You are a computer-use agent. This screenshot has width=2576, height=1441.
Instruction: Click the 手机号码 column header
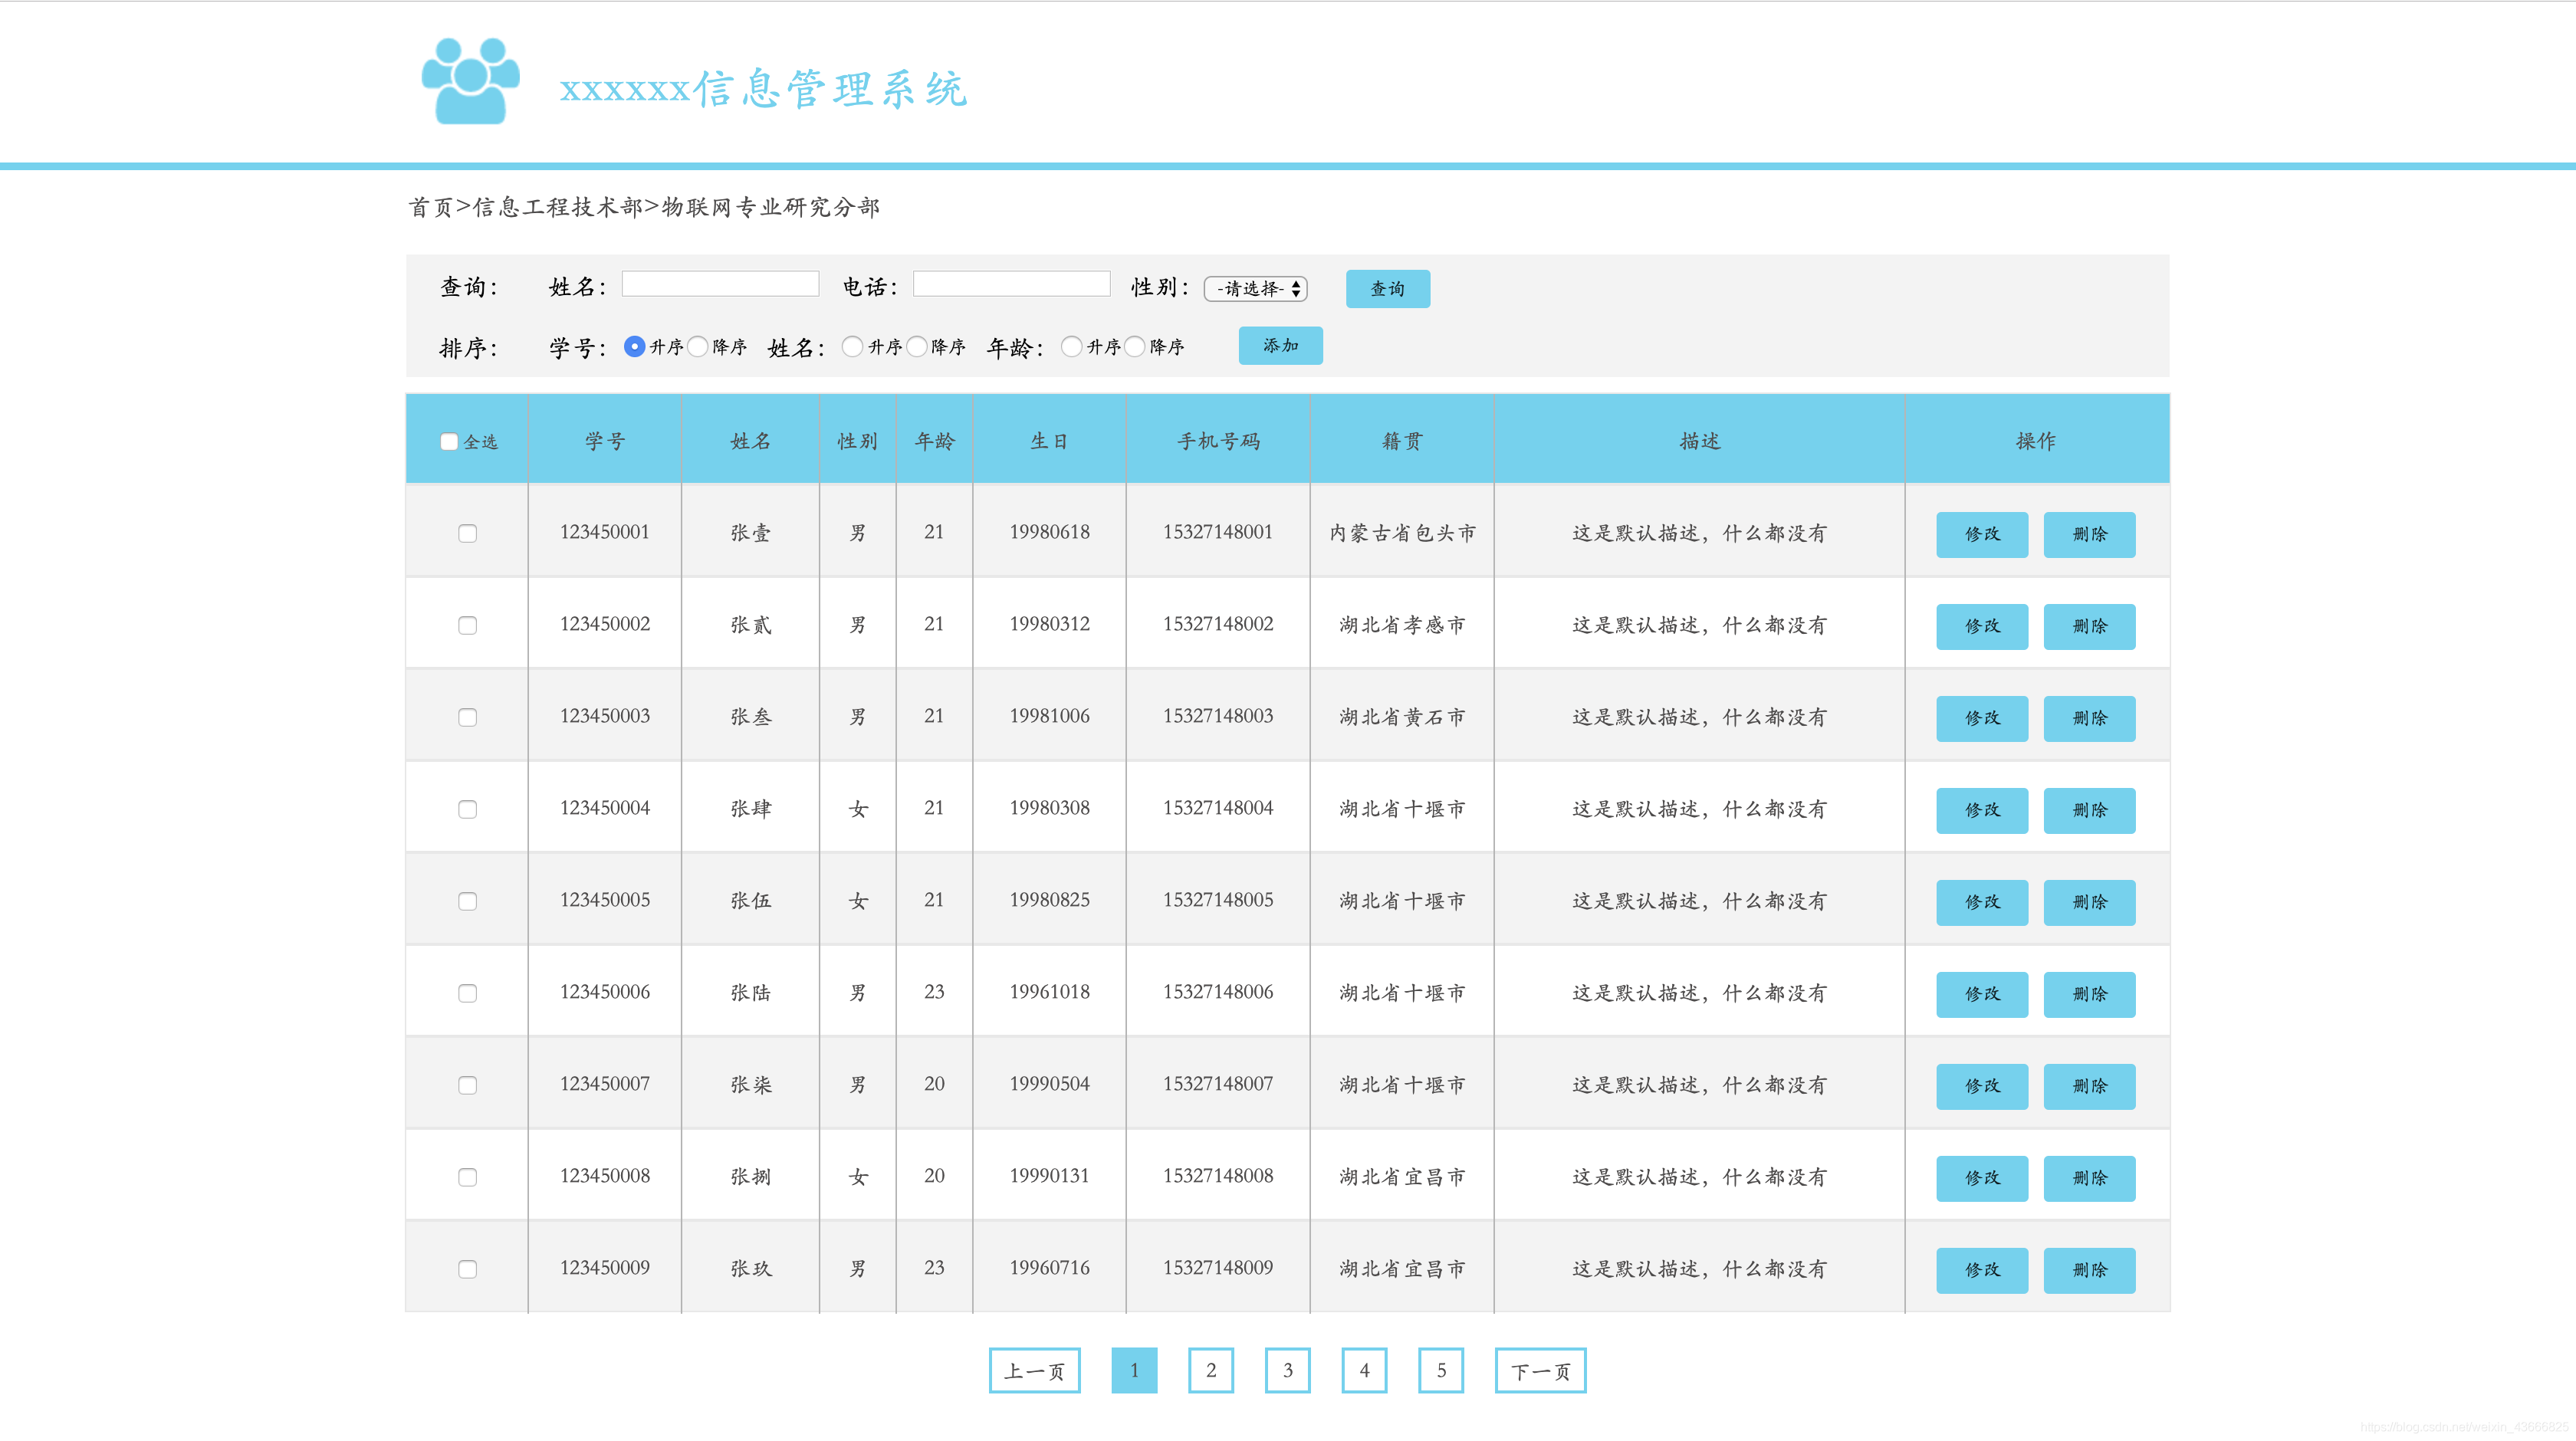click(1218, 441)
